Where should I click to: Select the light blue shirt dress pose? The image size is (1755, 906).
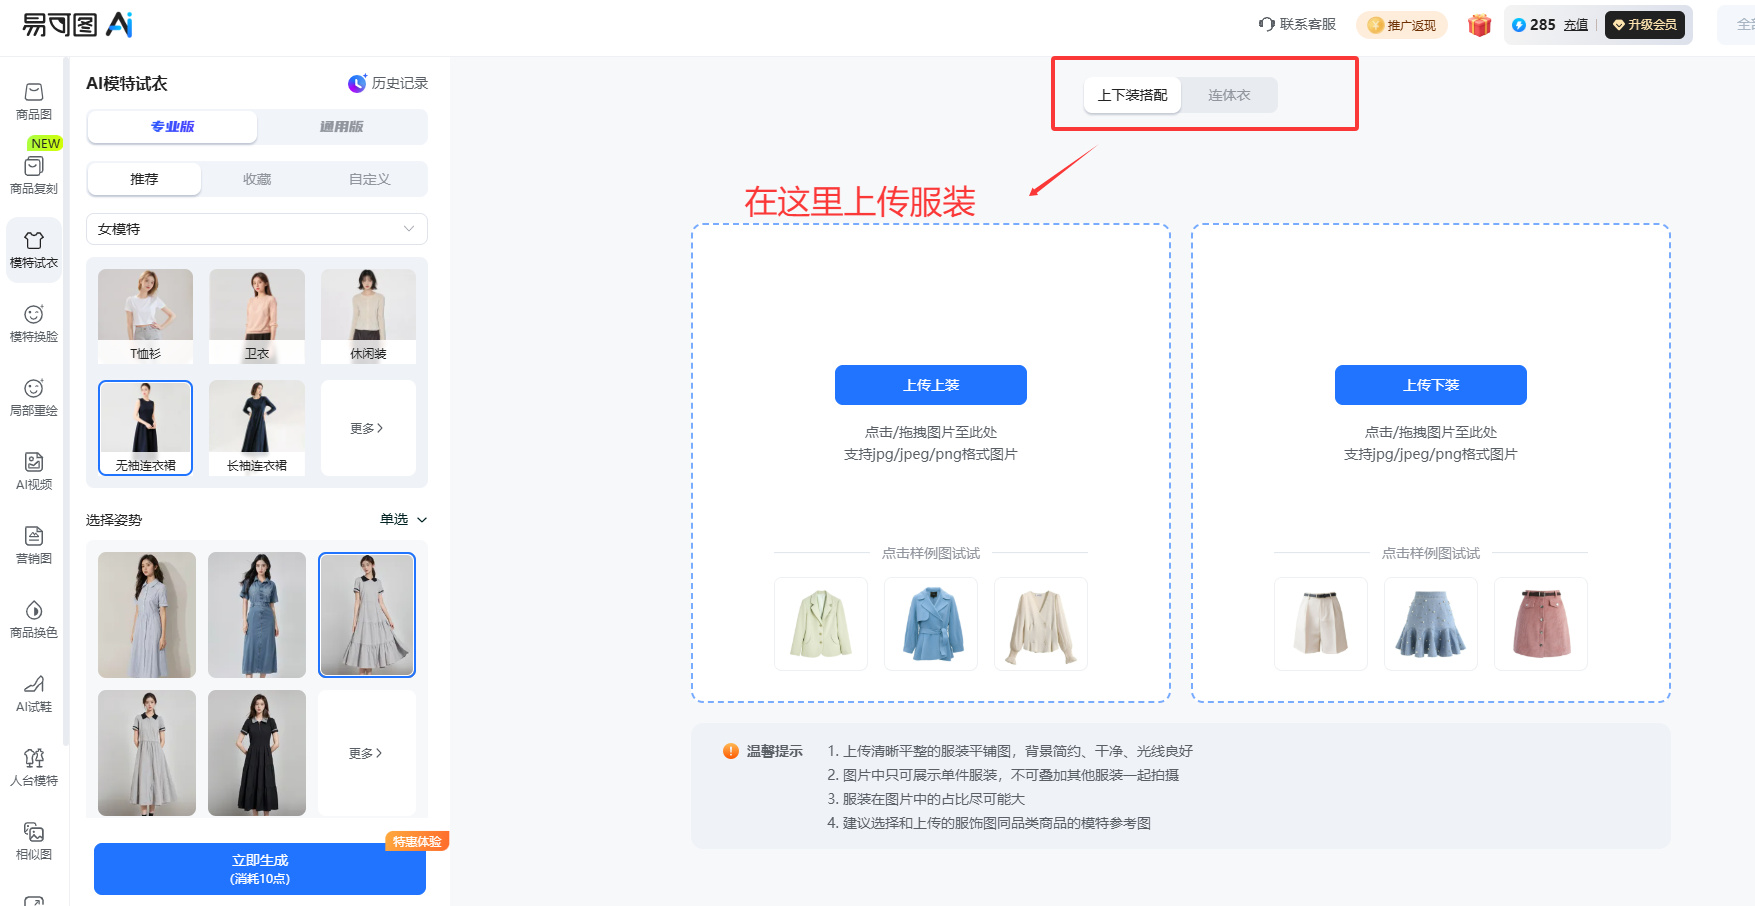(147, 615)
